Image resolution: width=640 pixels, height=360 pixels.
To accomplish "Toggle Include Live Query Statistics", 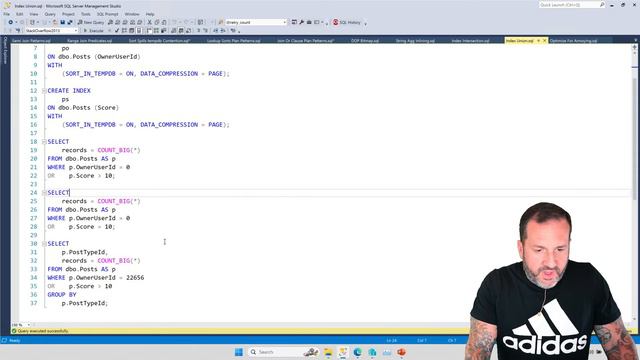I will [156, 31].
